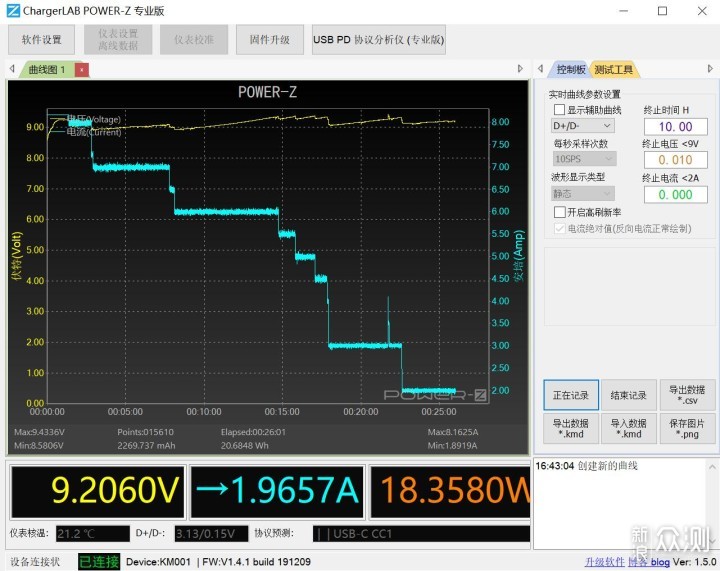Close the 曲线图 1 tab
This screenshot has width=720, height=571.
point(82,70)
